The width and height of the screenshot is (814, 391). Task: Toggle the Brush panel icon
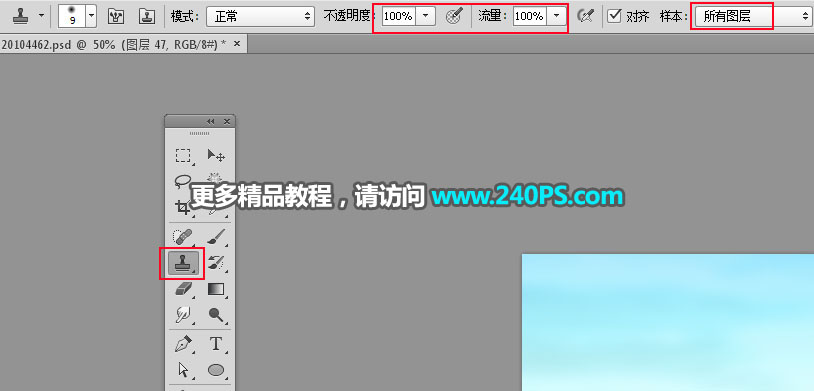tap(115, 16)
